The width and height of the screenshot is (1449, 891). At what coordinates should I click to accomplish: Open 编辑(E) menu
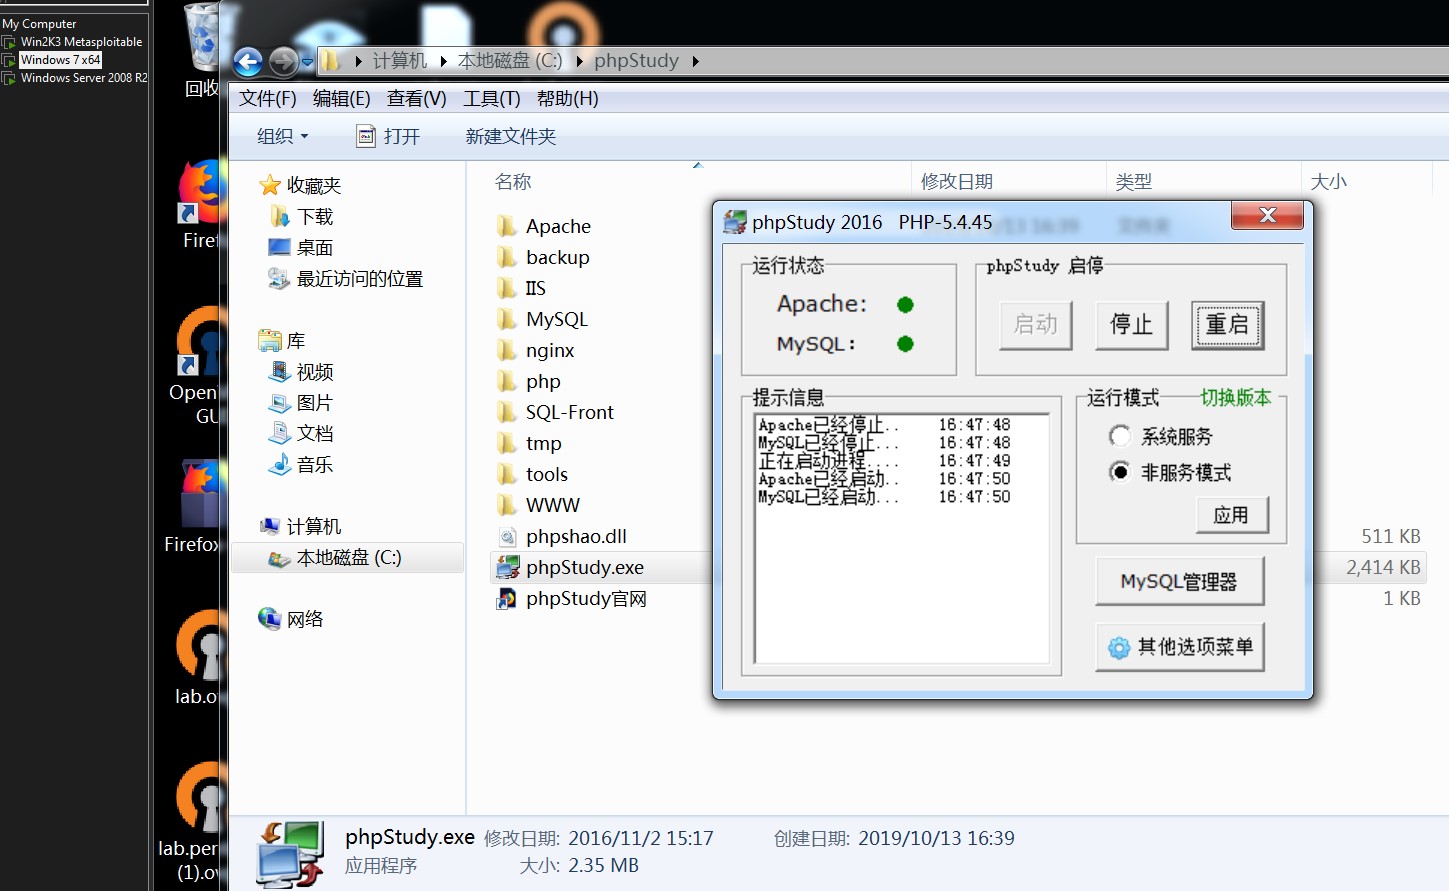[x=341, y=98]
